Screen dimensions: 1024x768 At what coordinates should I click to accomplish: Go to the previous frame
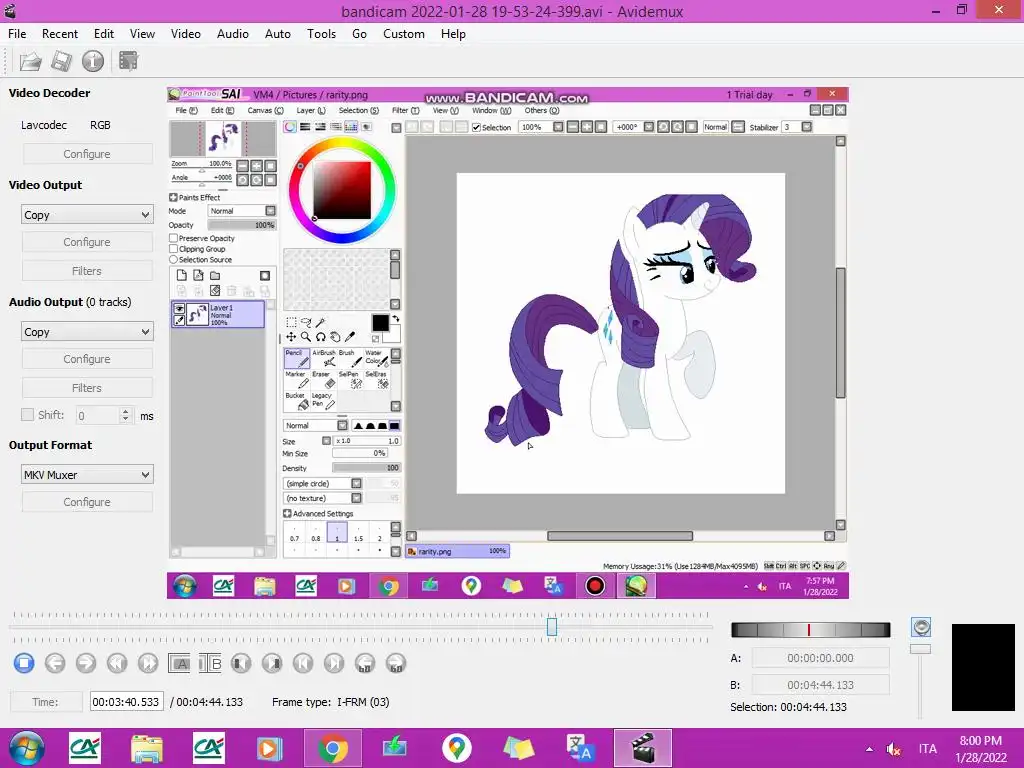(55, 664)
